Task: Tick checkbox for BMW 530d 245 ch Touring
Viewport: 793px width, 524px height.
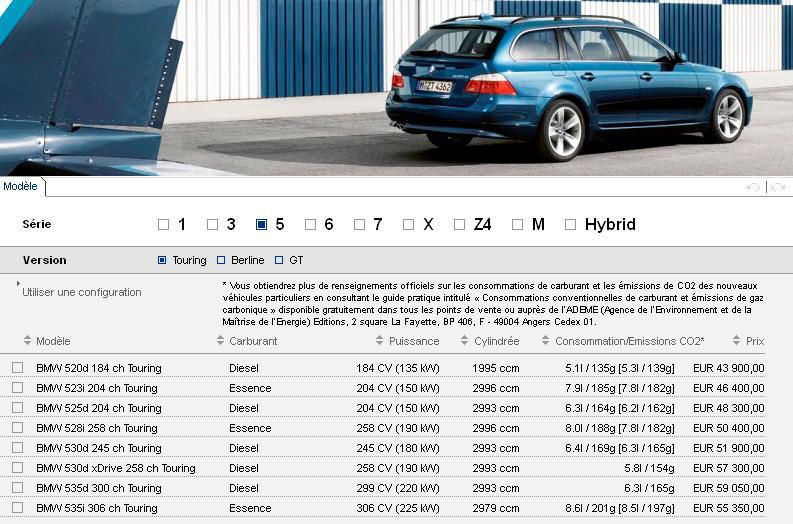Action: point(18,448)
